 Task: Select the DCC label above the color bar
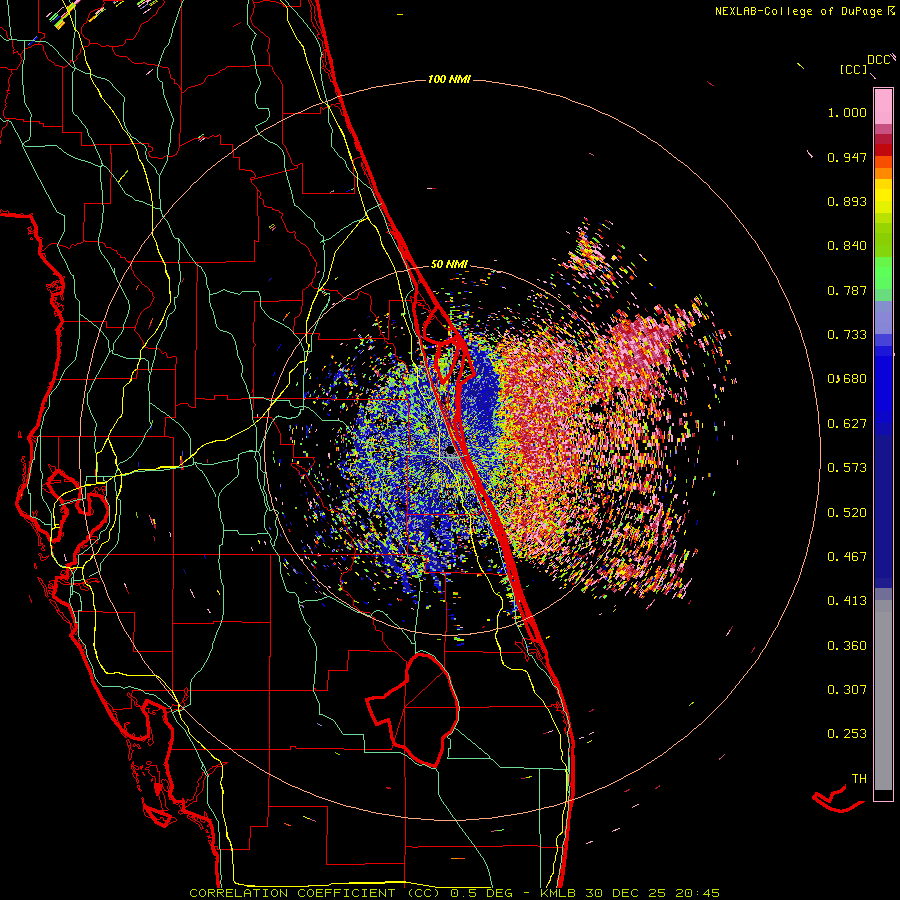coord(878,60)
